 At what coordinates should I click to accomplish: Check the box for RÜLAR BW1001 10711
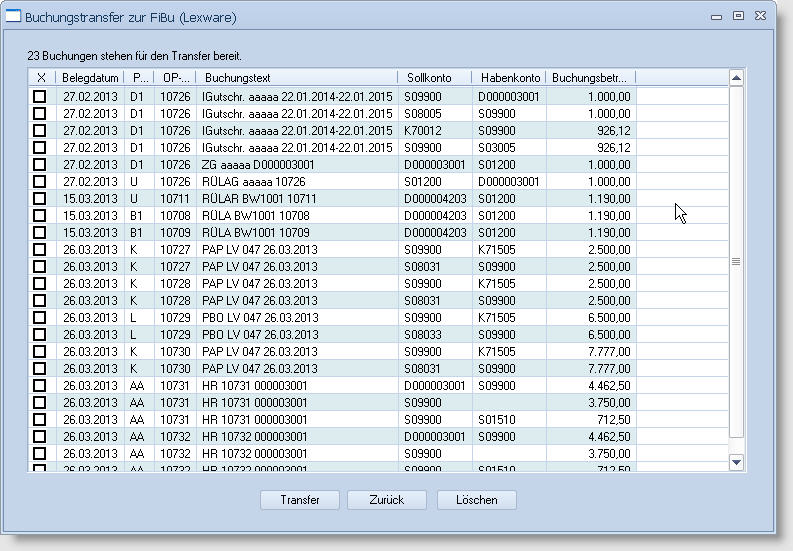click(40, 199)
